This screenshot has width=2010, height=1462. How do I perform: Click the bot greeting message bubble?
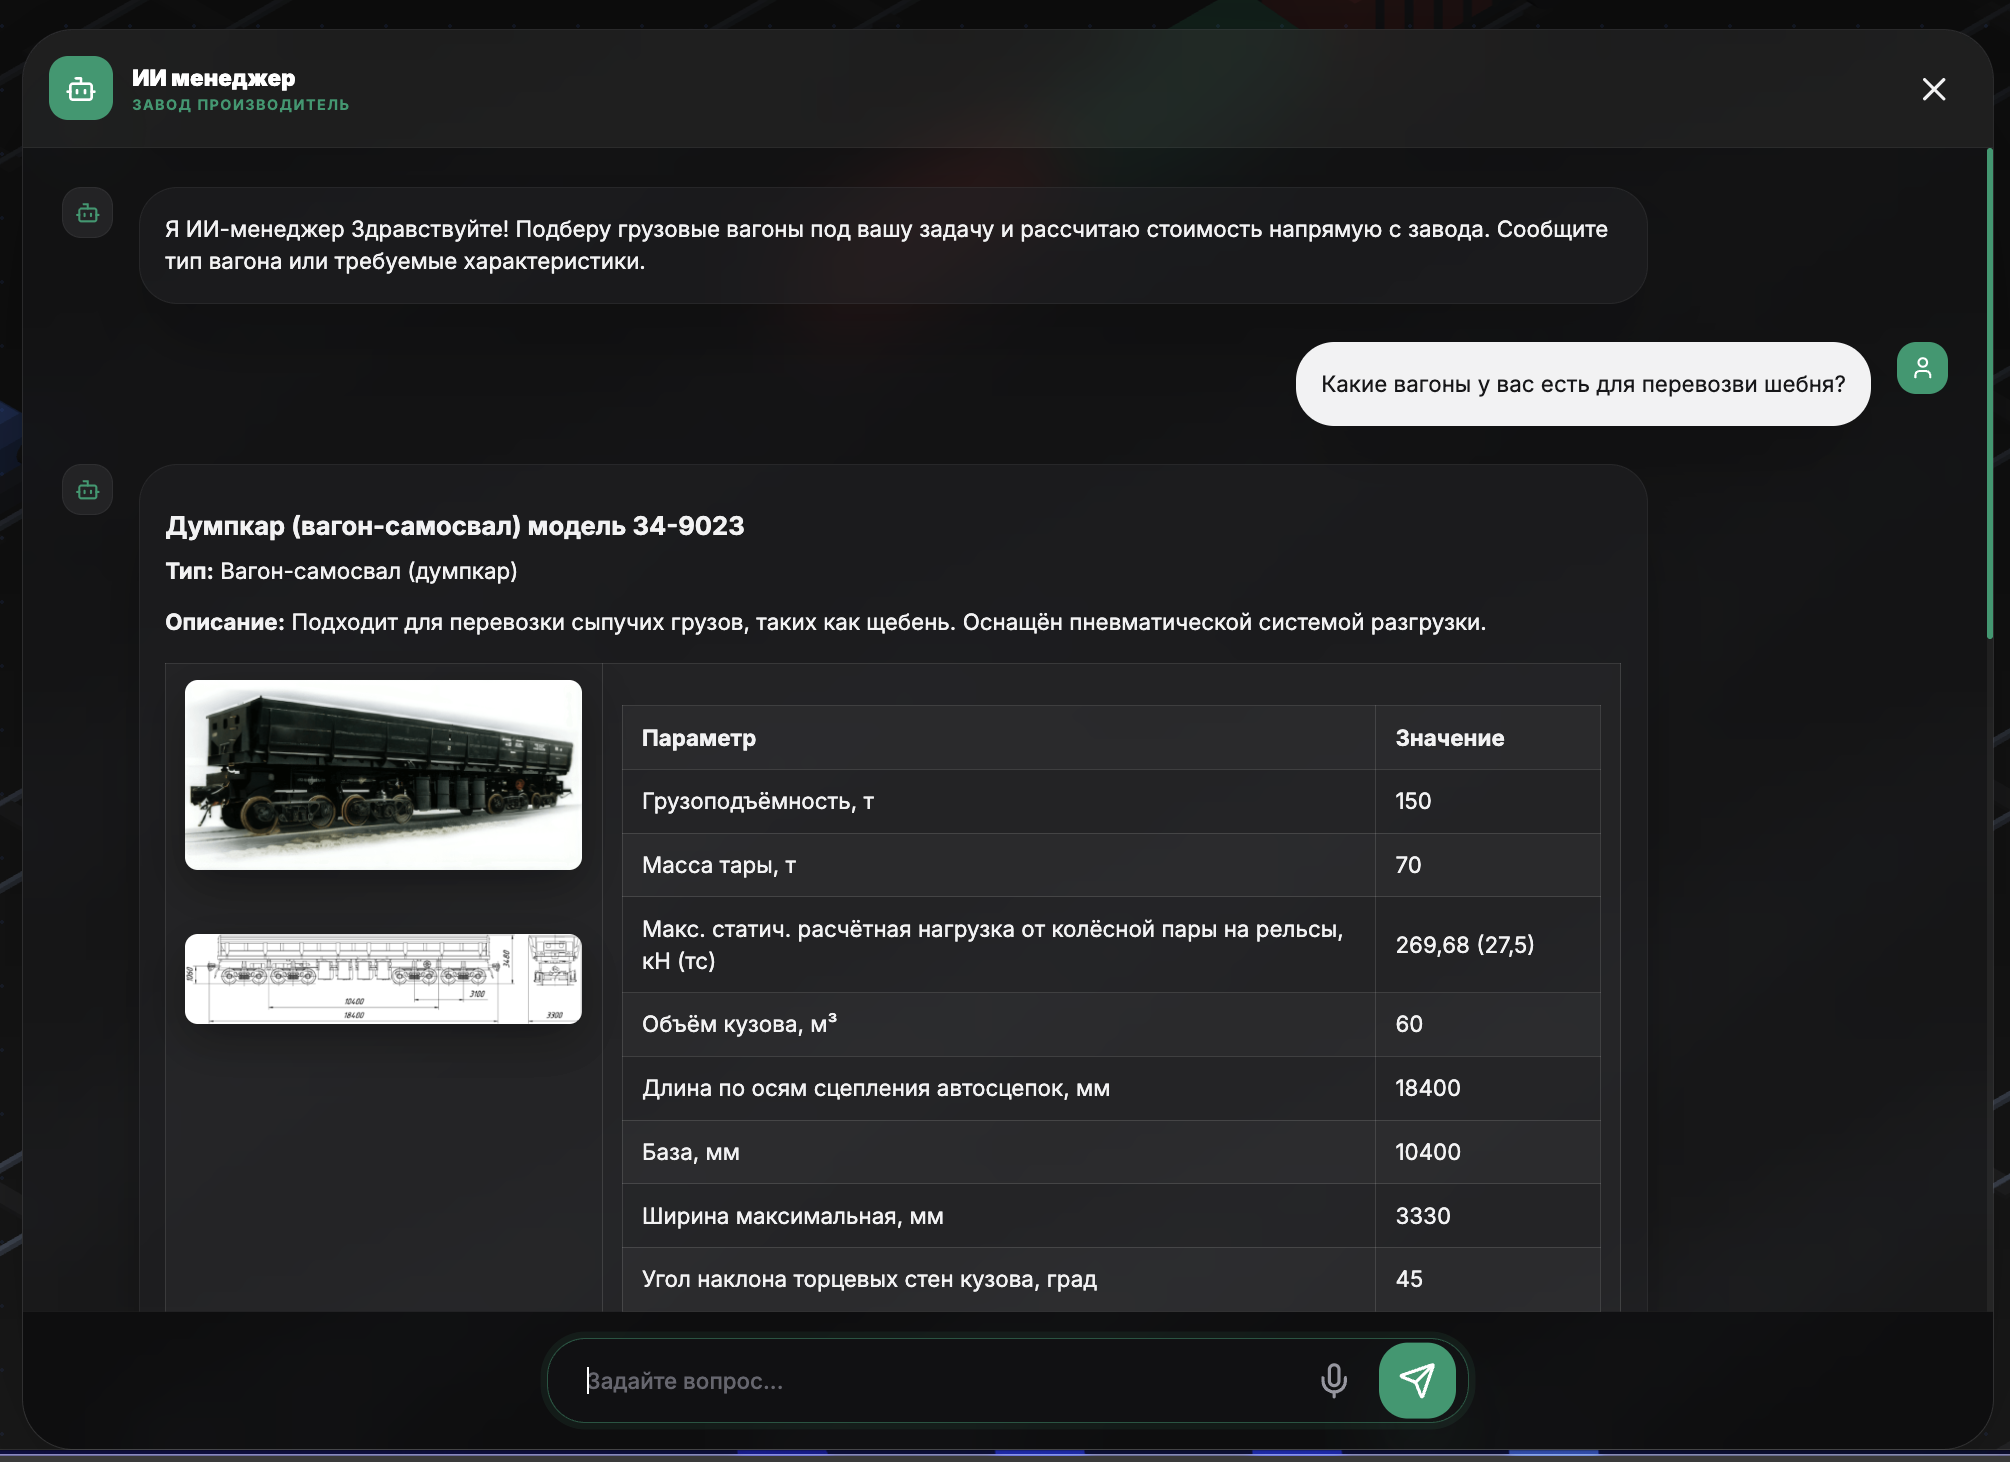(892, 245)
